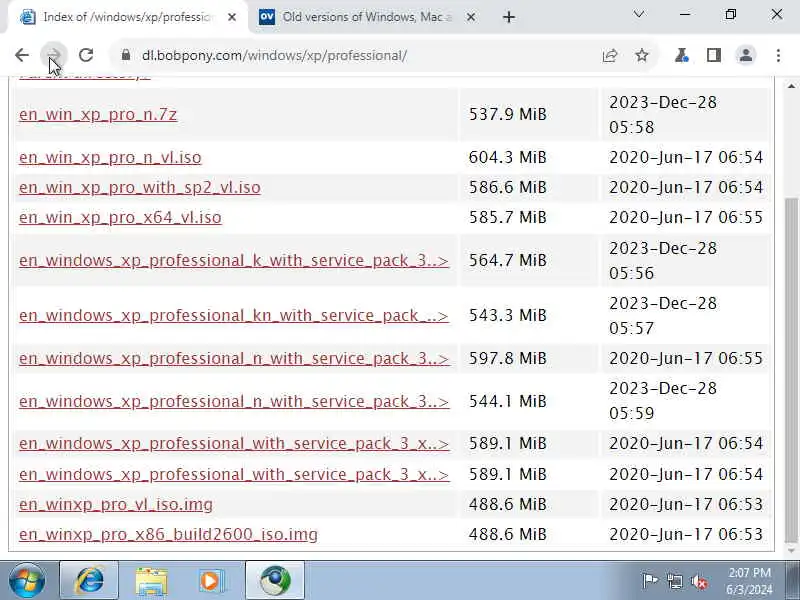
Task: Click the 2023-Dec-28 05:59 date cell
Action: [685, 401]
